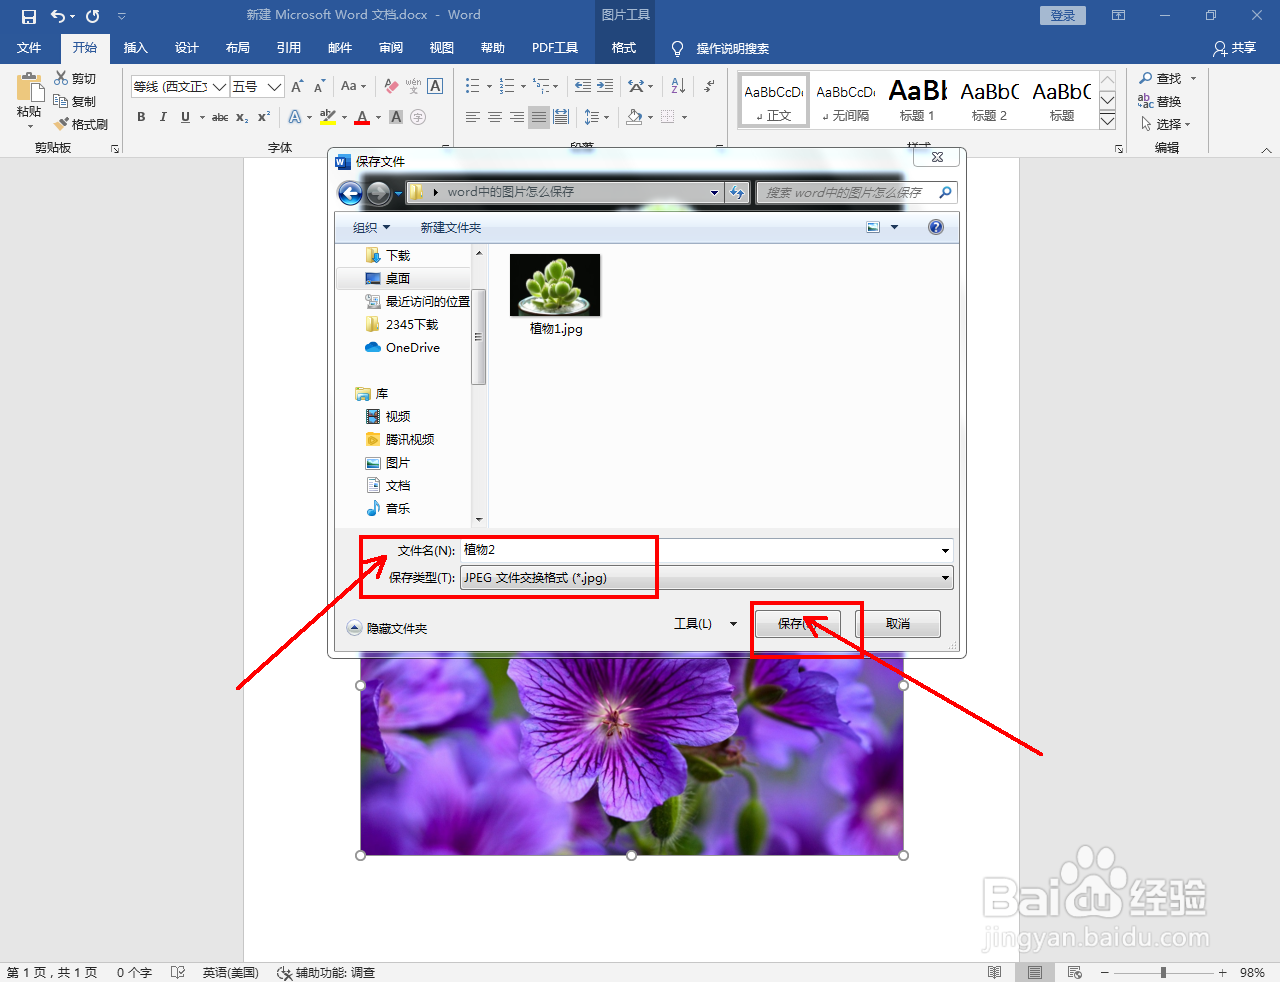Toggle strikethrough abc formatting
Viewport: 1280px width, 982px height.
pos(220,117)
